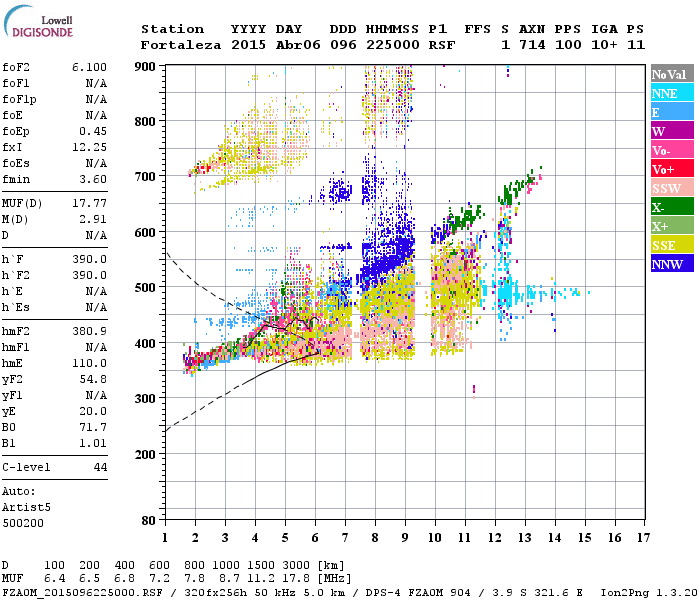Click the 17 MHz frequency axis label
The width and height of the screenshot is (700, 600).
click(x=644, y=538)
